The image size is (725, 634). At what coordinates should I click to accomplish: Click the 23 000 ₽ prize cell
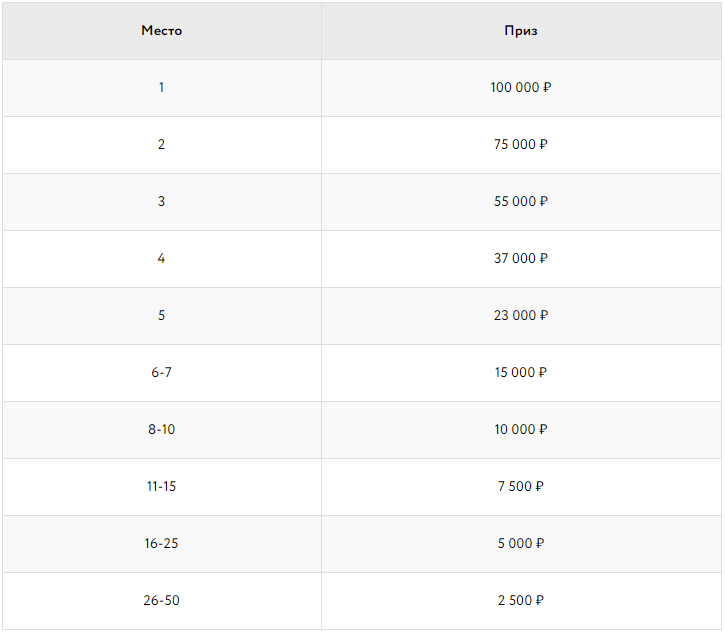[x=521, y=316]
